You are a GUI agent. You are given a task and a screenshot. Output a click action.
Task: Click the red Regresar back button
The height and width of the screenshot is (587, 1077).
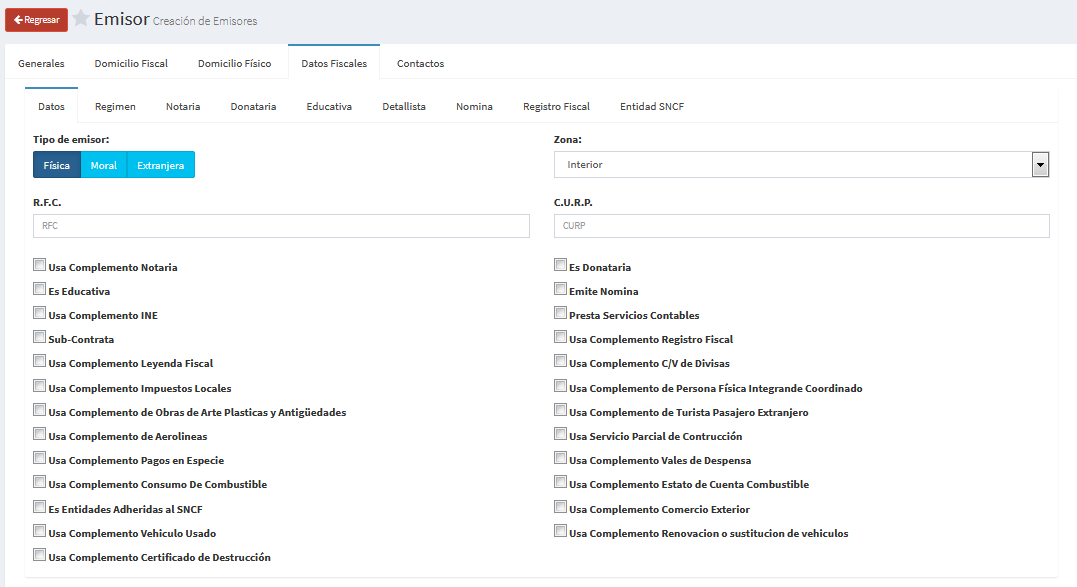pyautogui.click(x=36, y=20)
